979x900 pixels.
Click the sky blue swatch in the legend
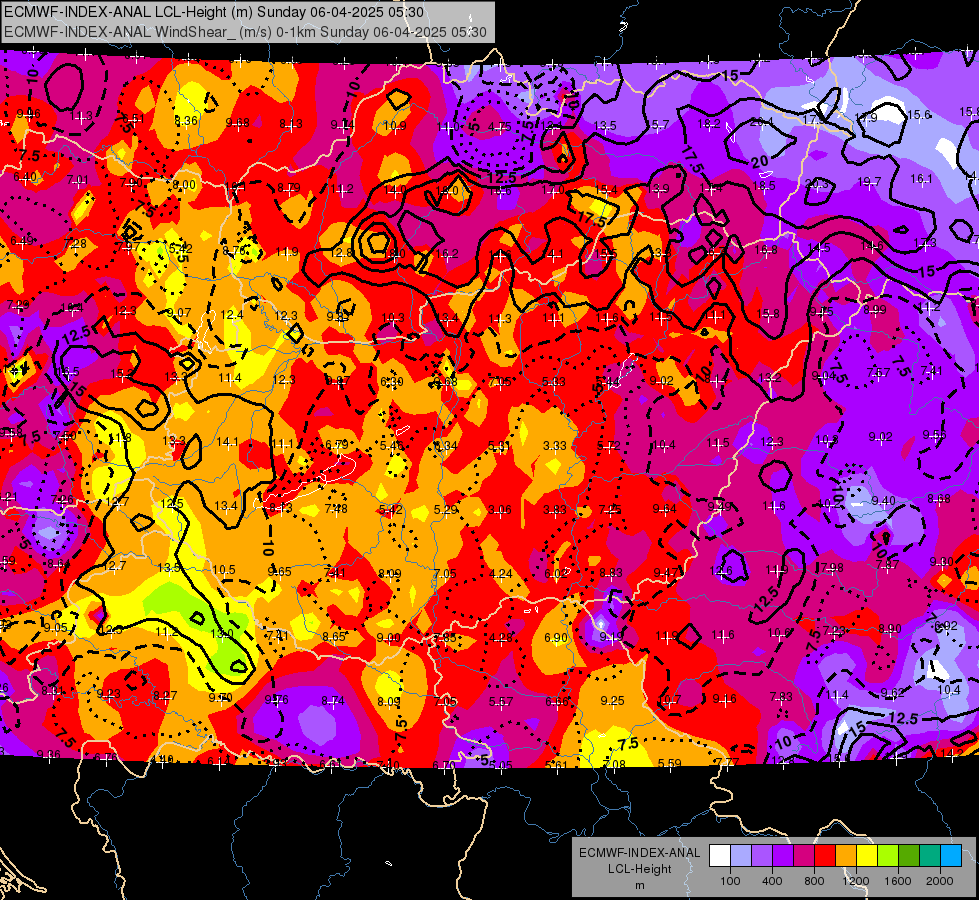[951, 856]
